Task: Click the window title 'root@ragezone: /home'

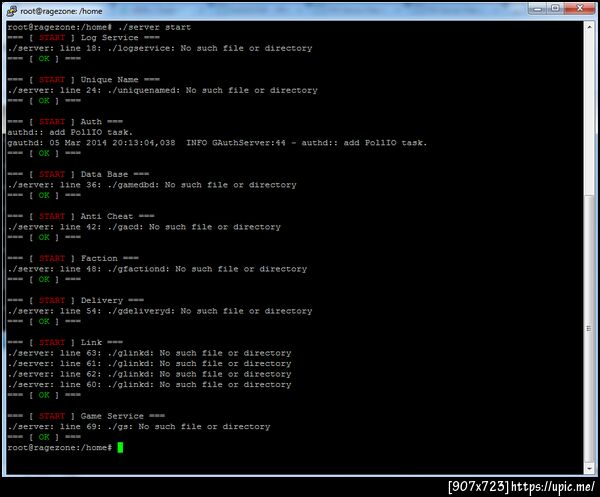Action: (61, 11)
